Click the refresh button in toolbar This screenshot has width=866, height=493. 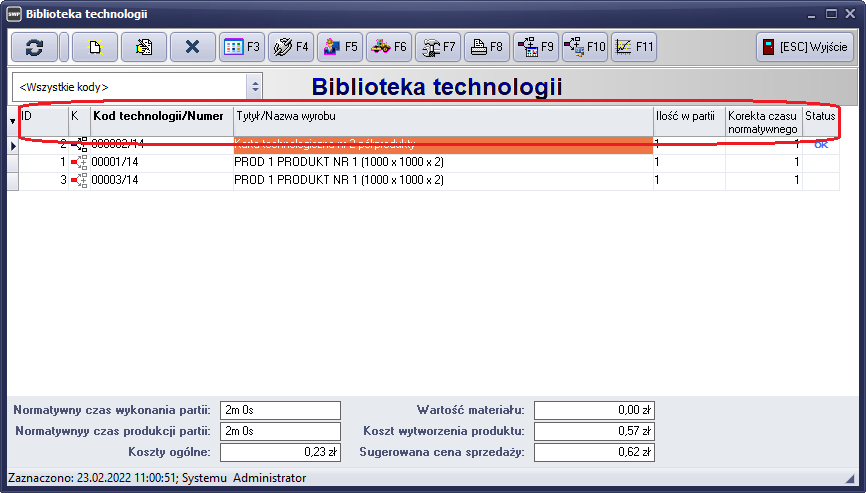[x=35, y=47]
